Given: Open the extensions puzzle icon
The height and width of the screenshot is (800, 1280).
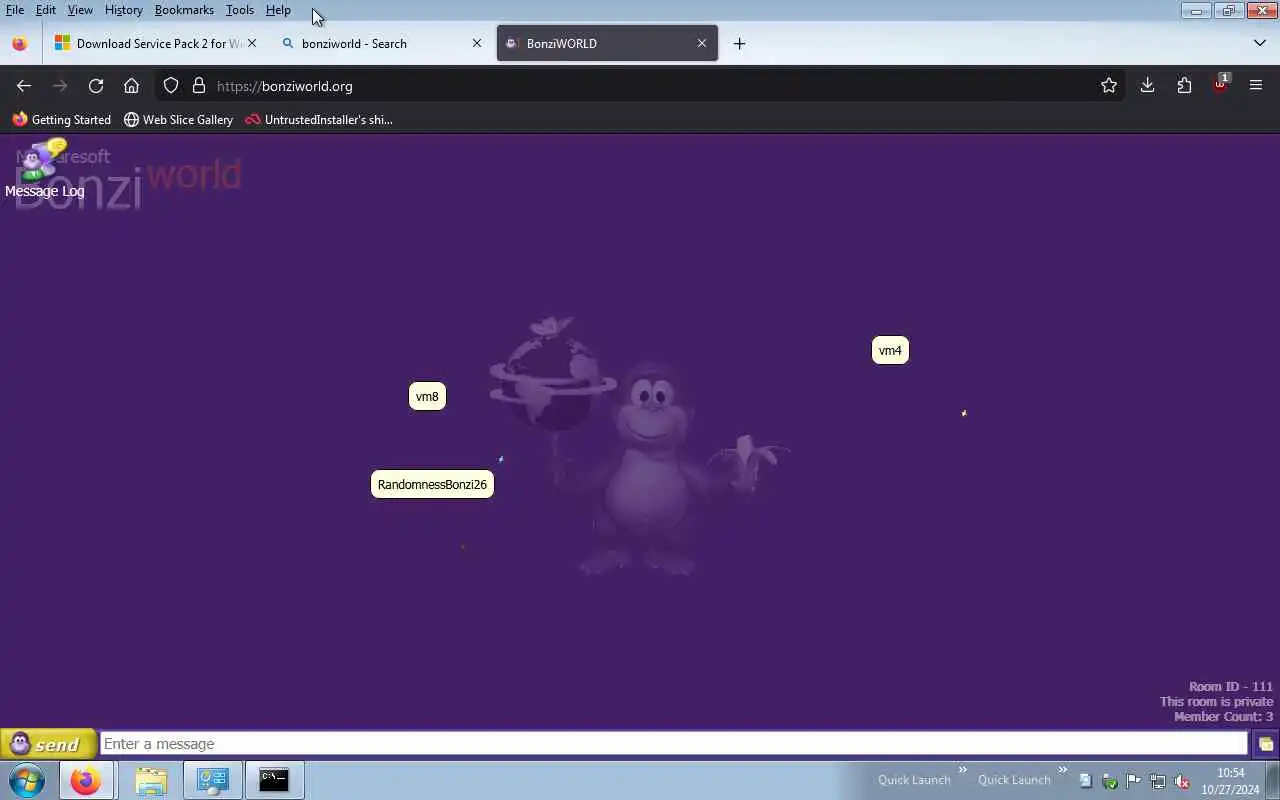Looking at the screenshot, I should [x=1184, y=86].
